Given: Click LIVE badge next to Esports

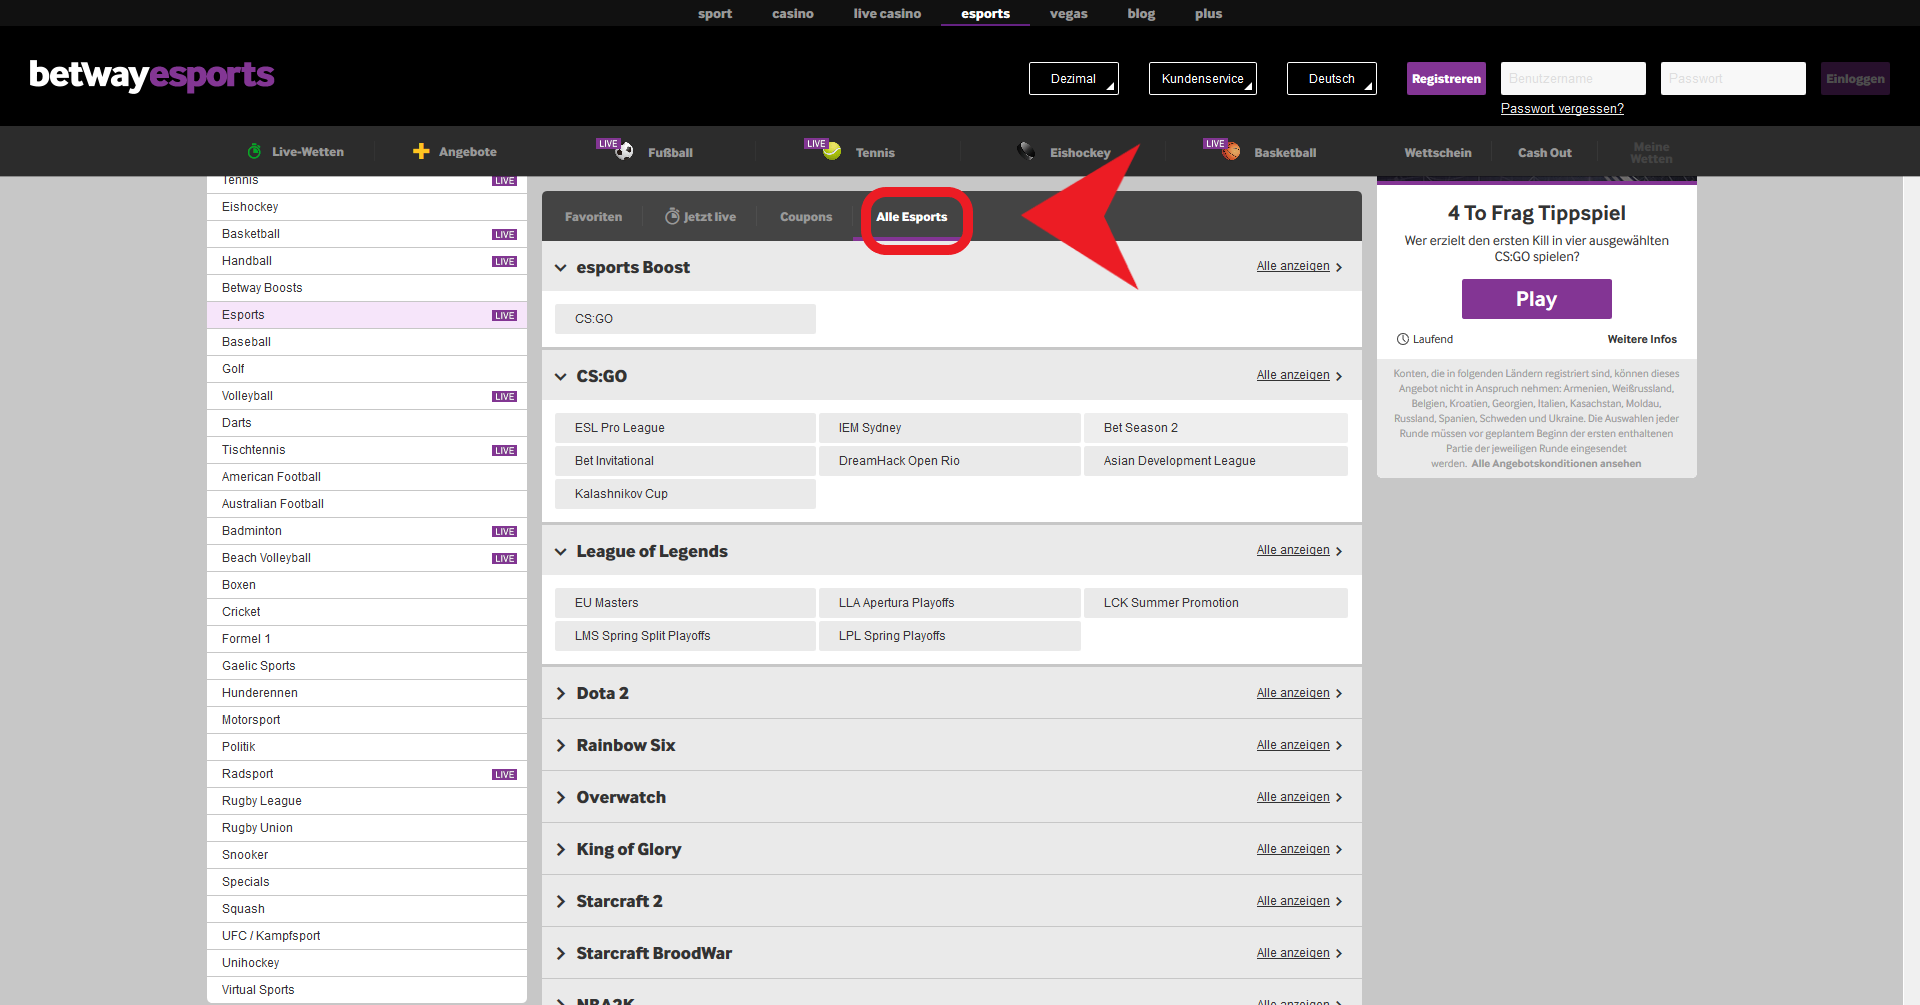Looking at the screenshot, I should coord(505,315).
